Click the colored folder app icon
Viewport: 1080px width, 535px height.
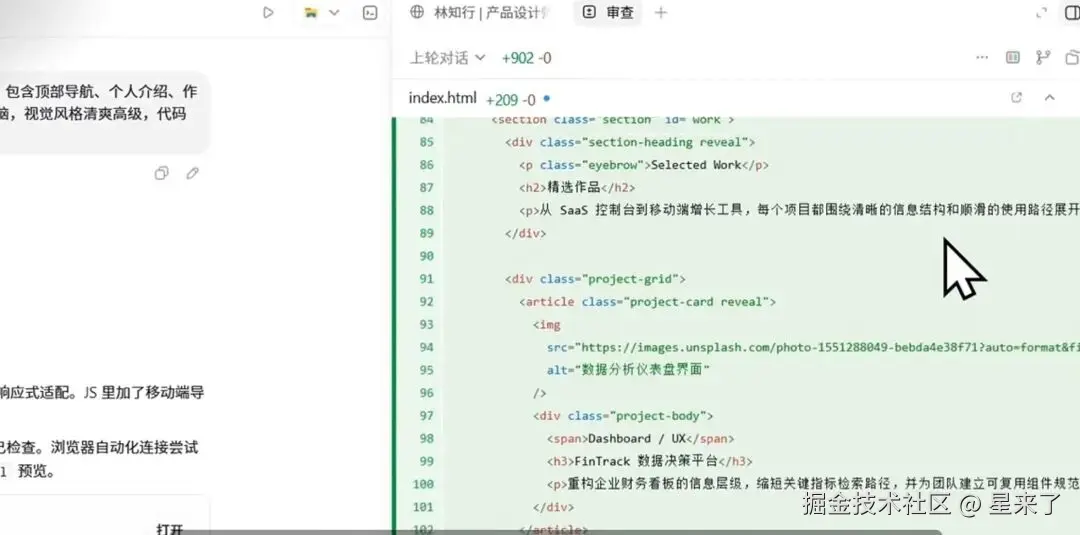click(311, 12)
